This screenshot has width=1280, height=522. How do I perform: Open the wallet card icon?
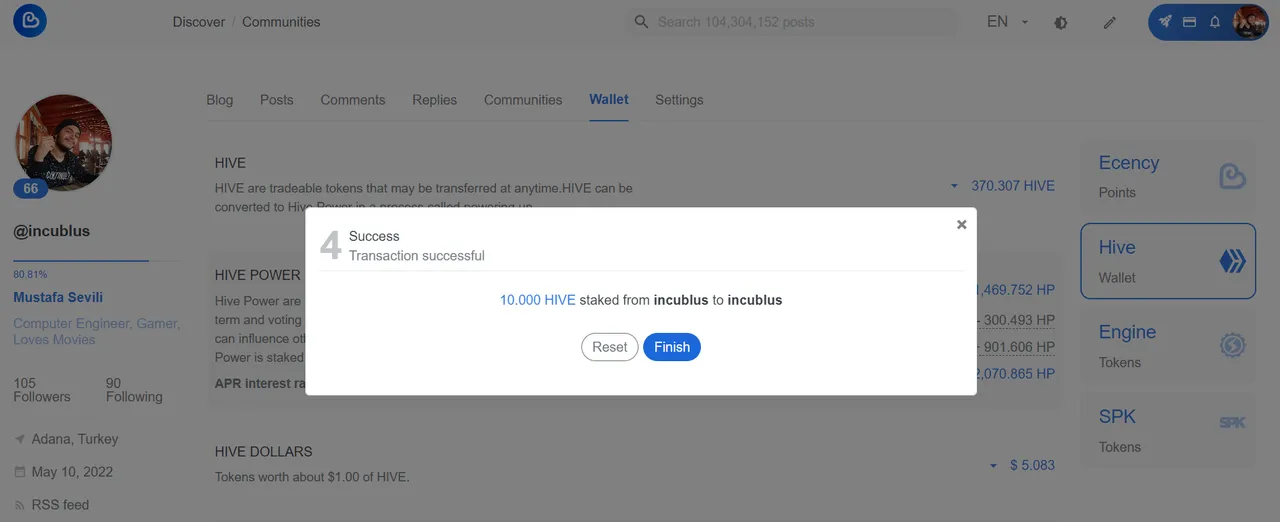click(1190, 21)
